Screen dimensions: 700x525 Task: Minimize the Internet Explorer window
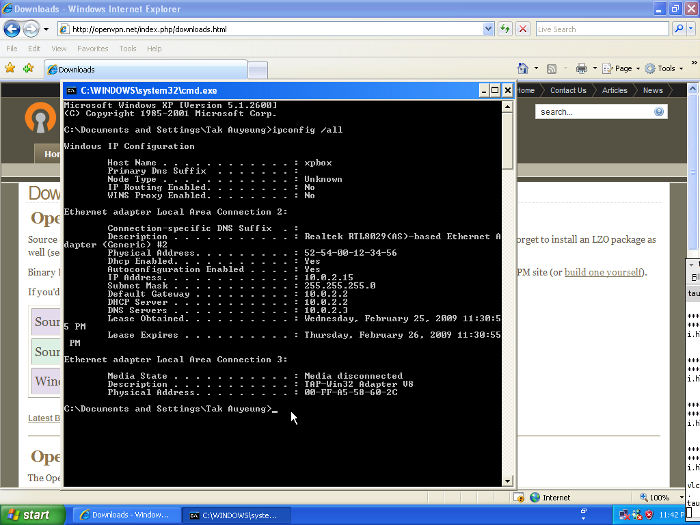pyautogui.click(x=659, y=8)
